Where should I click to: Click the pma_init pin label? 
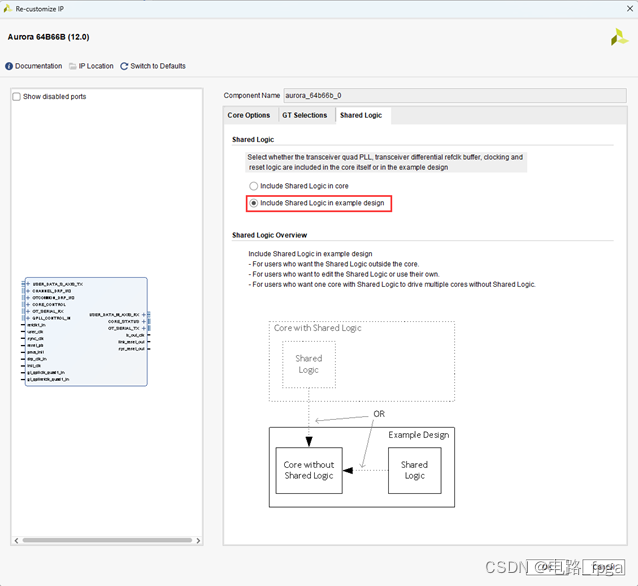[x=36, y=352]
